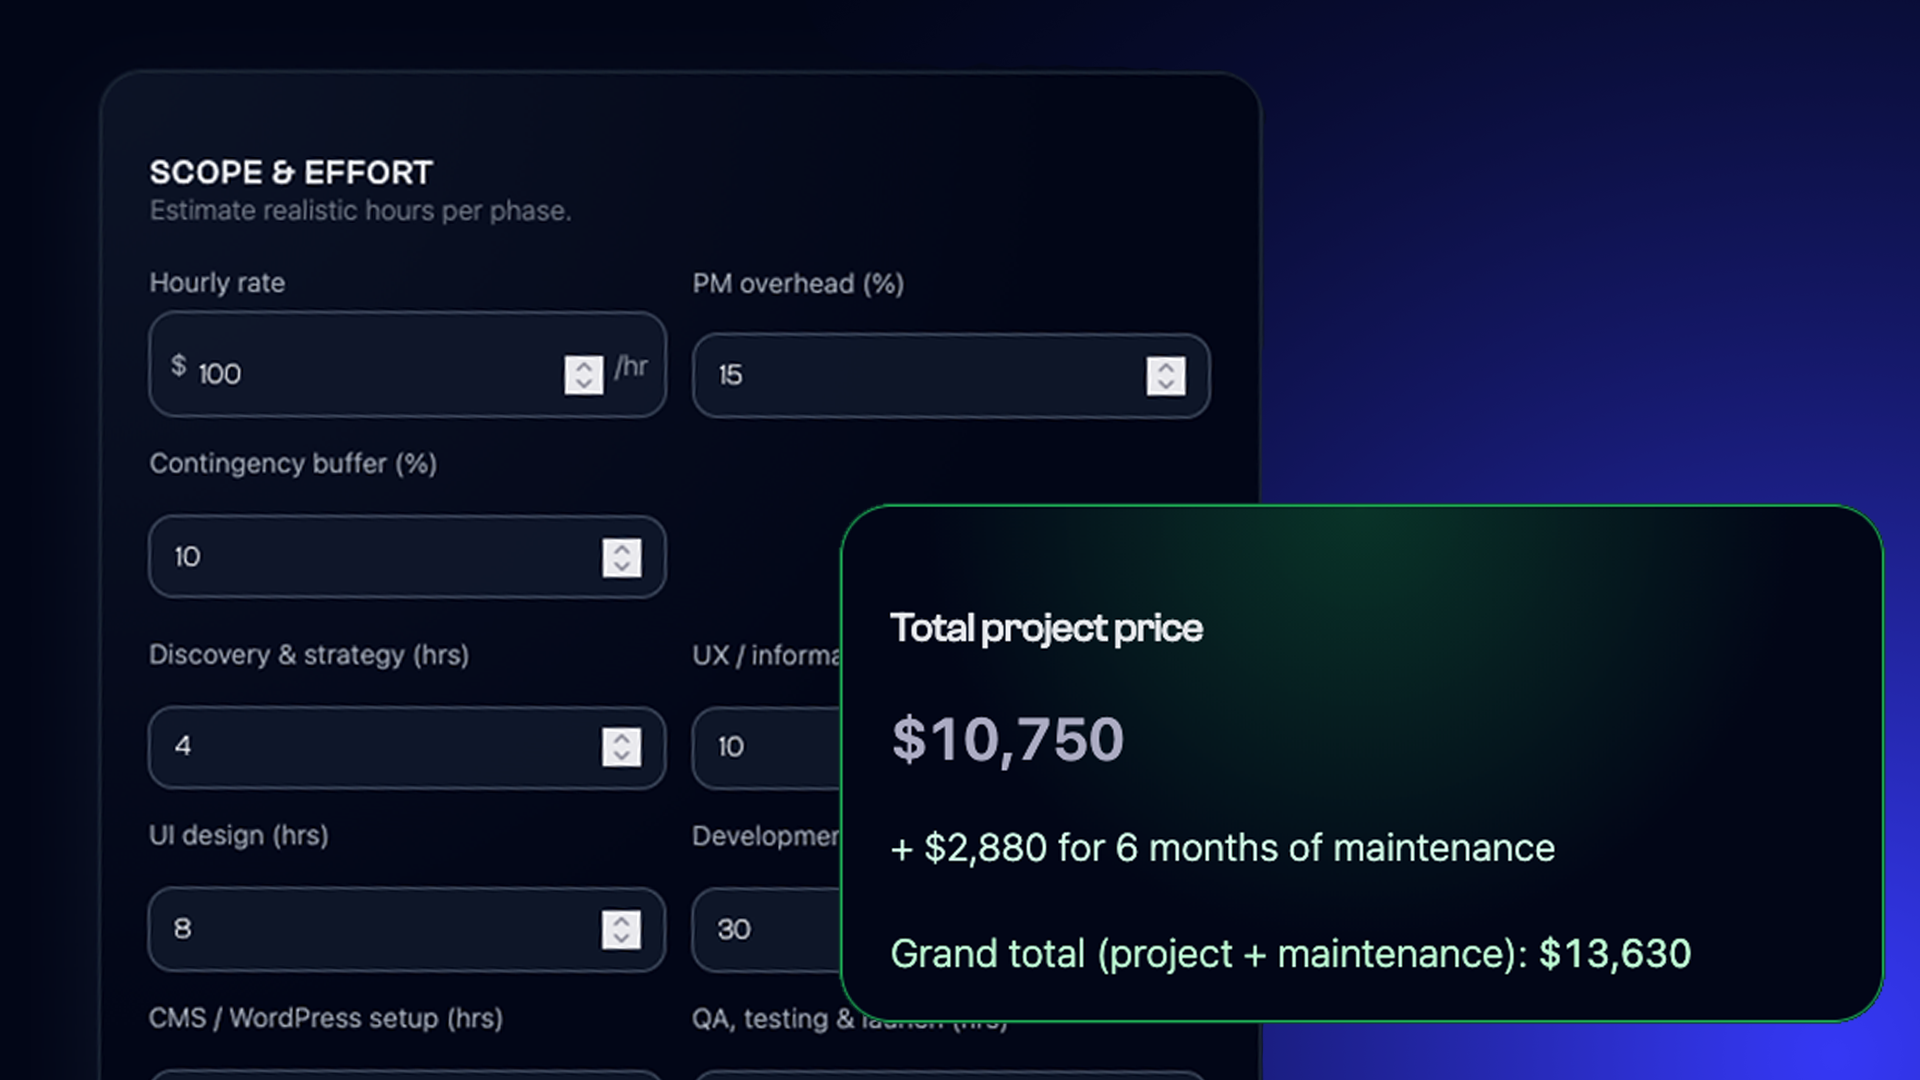Increase Discovery & strategy hours with stepper
Image resolution: width=1920 pixels, height=1080 pixels.
[x=620, y=738]
